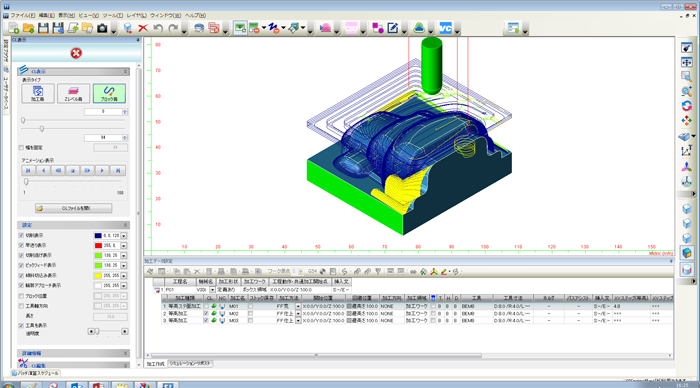Viewport: 700px width, 388px height.
Task: Open the red rapid-feed color dropdown
Action: click(124, 246)
